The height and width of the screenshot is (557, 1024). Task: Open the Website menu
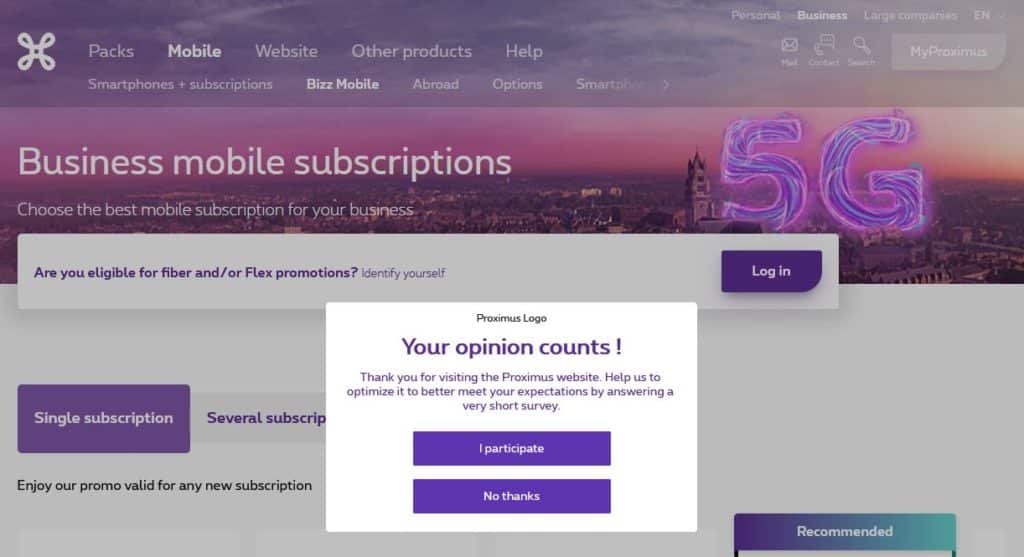pos(286,51)
